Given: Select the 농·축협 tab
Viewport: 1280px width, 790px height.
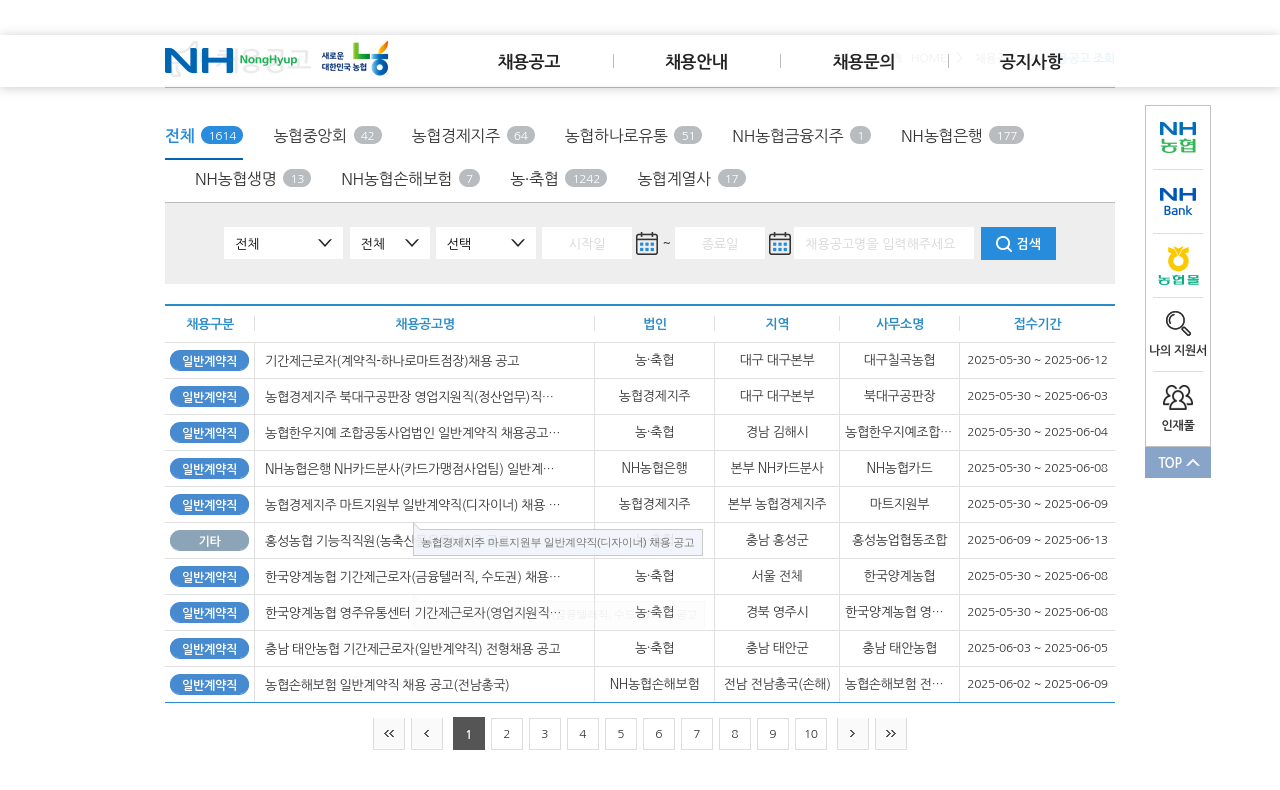Looking at the screenshot, I should click(x=558, y=178).
